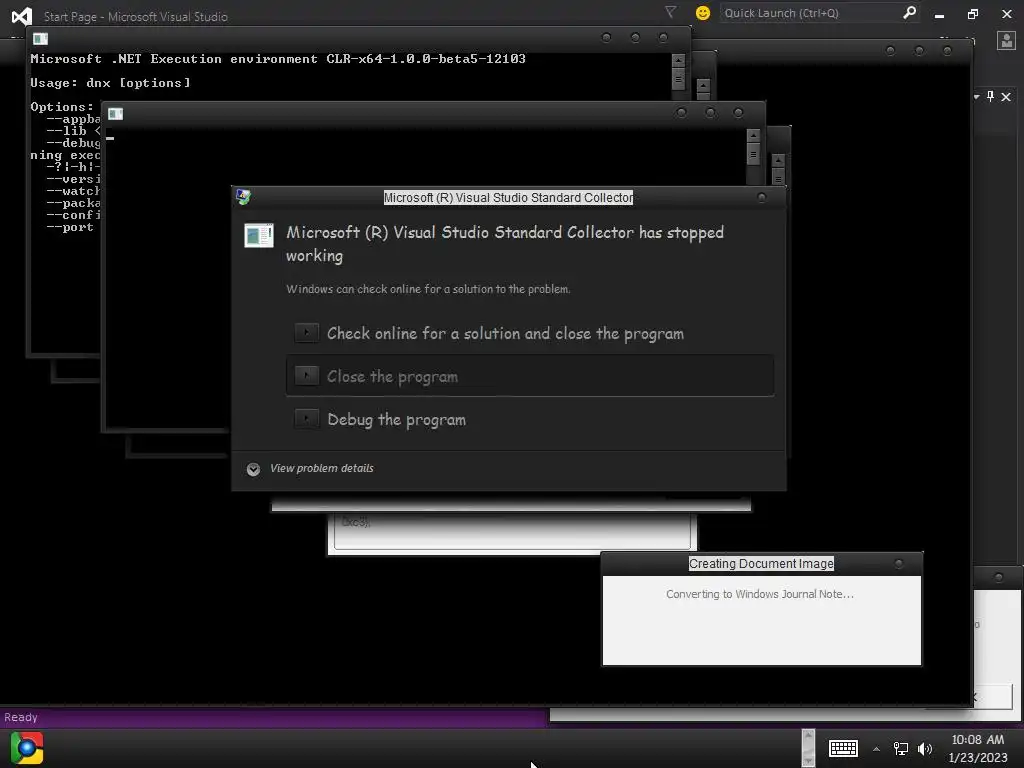Open the side panel dropdown arrow

[976, 97]
